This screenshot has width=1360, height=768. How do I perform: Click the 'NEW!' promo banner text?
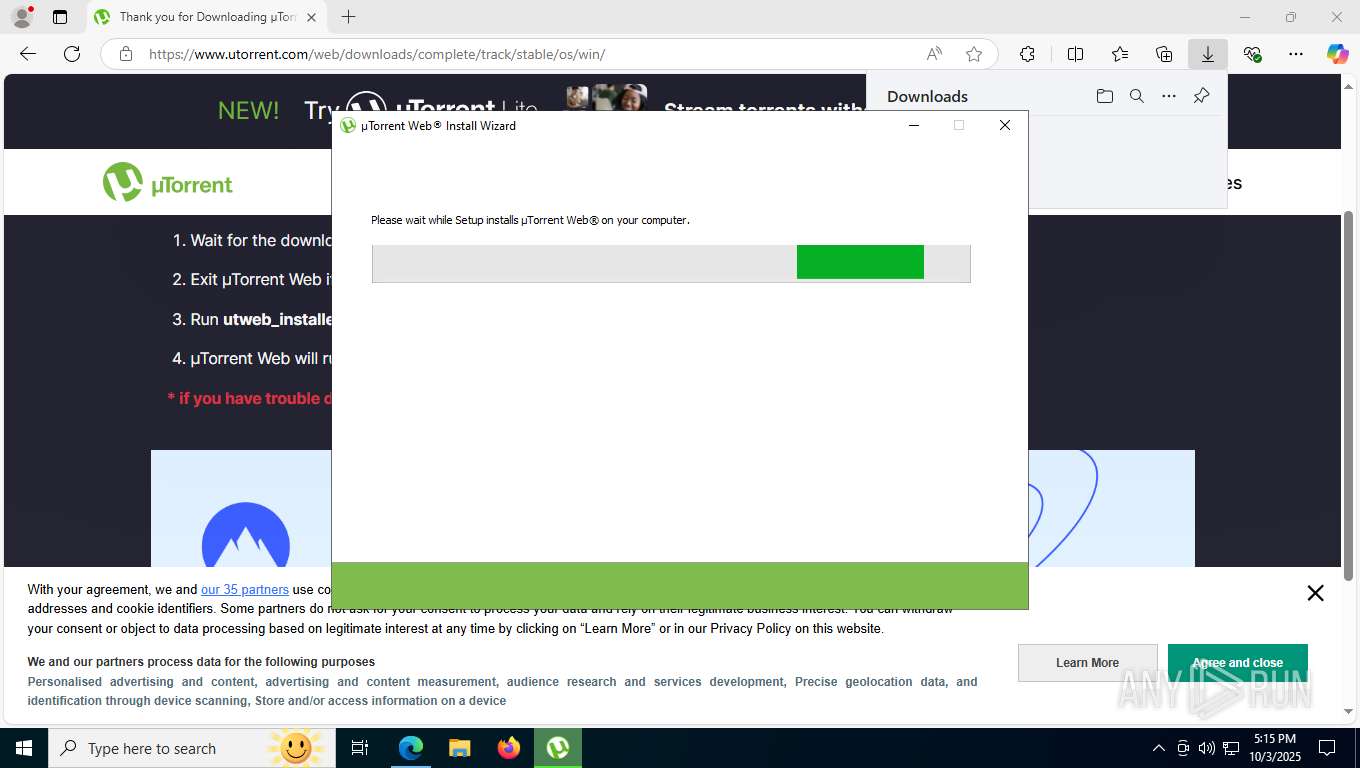click(x=249, y=110)
